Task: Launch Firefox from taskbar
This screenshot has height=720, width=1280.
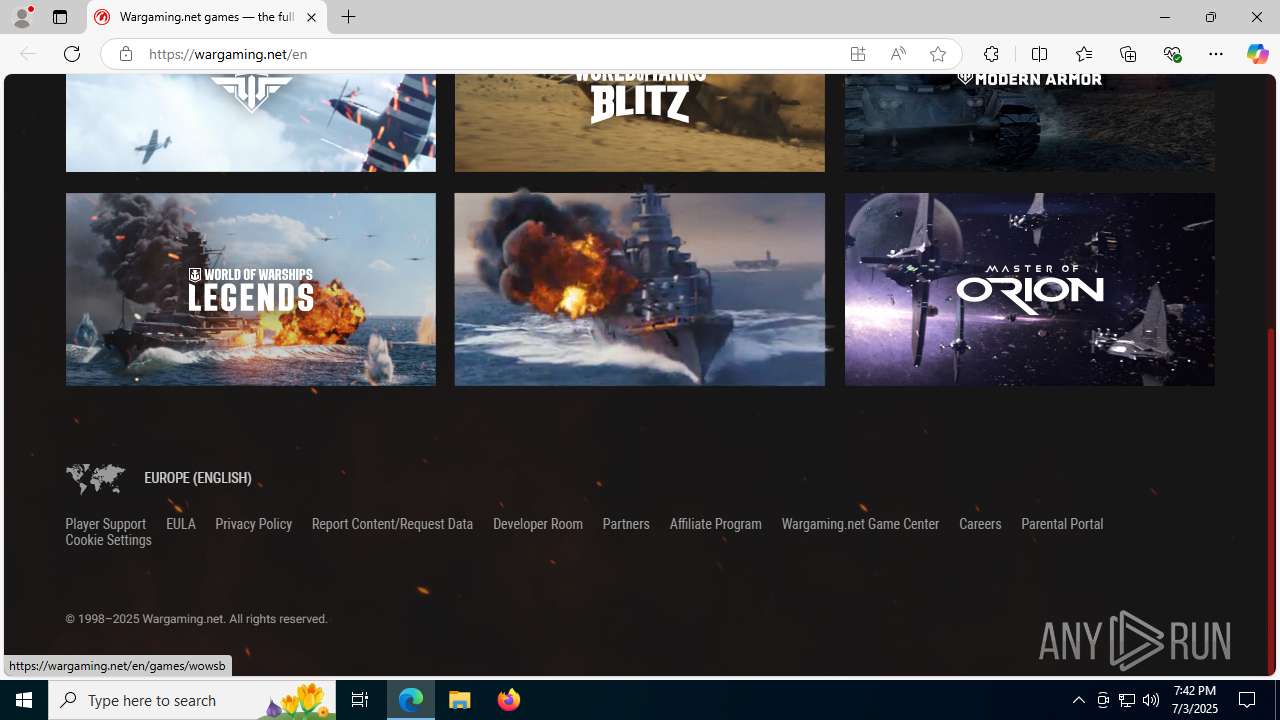Action: (x=508, y=700)
